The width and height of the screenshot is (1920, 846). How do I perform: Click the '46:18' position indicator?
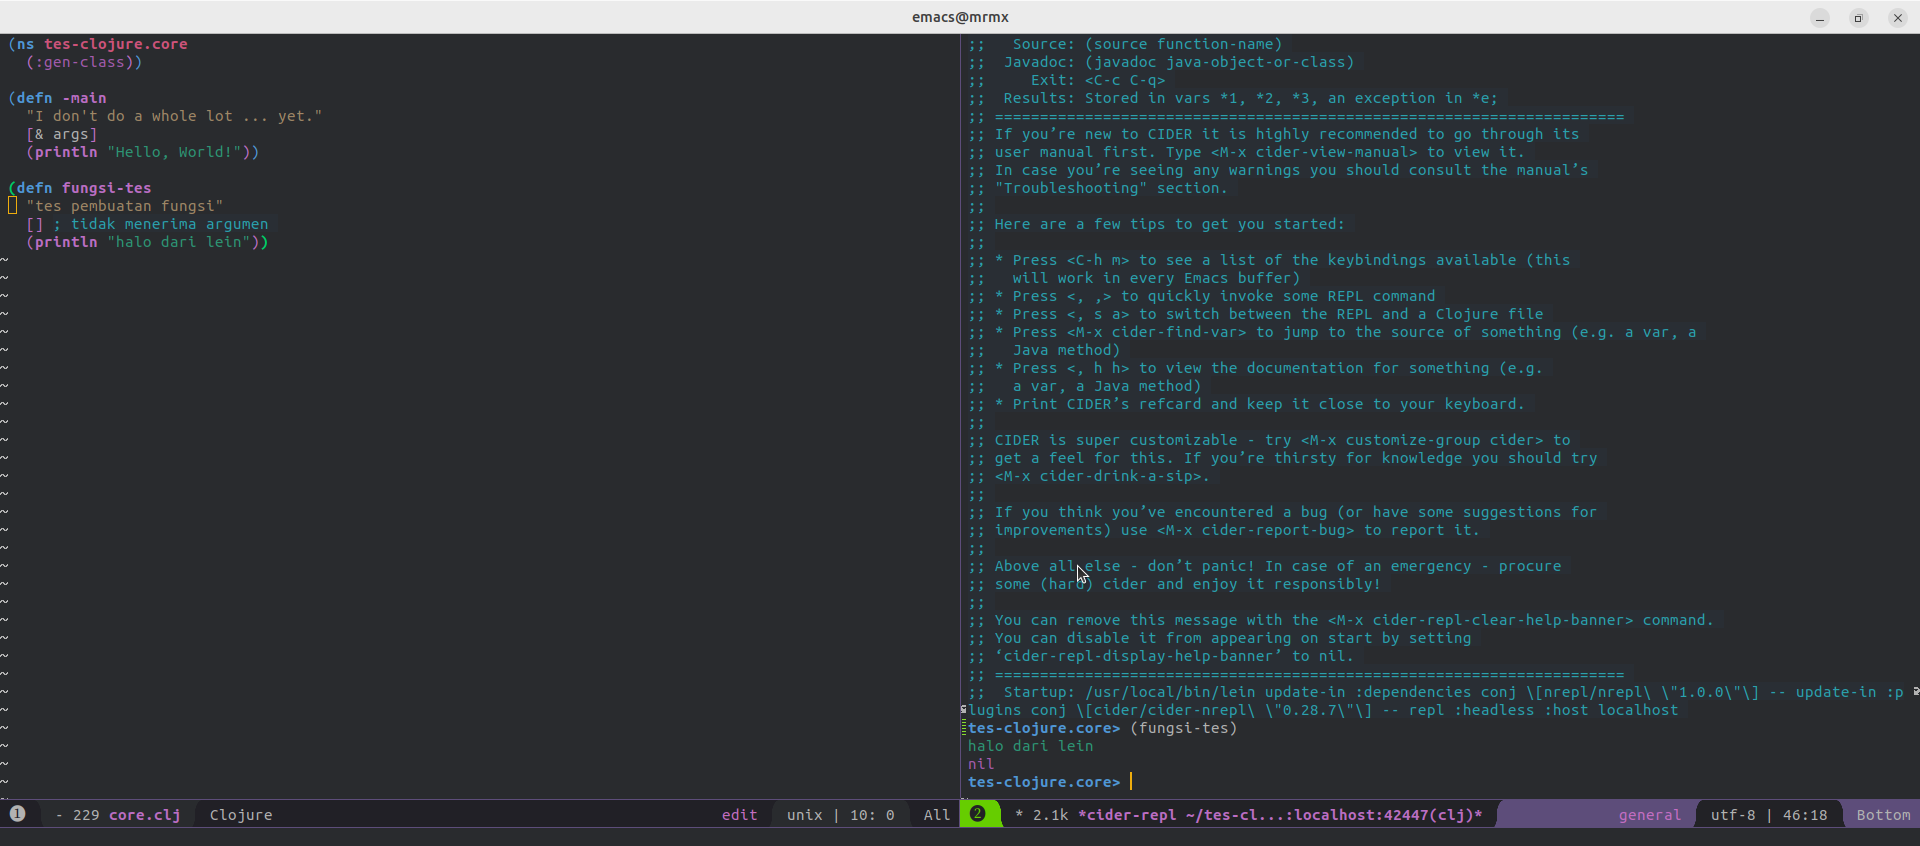pos(1805,815)
